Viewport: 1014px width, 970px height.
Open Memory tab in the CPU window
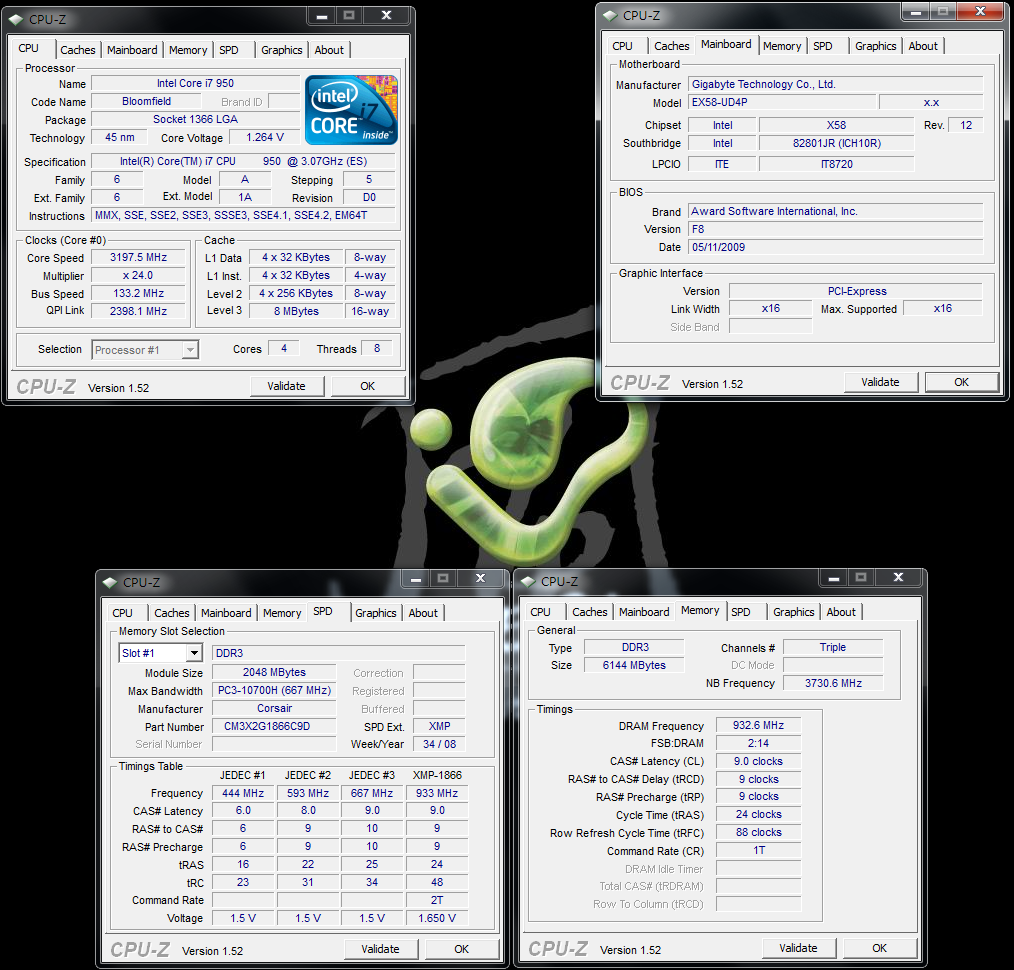tap(188, 50)
